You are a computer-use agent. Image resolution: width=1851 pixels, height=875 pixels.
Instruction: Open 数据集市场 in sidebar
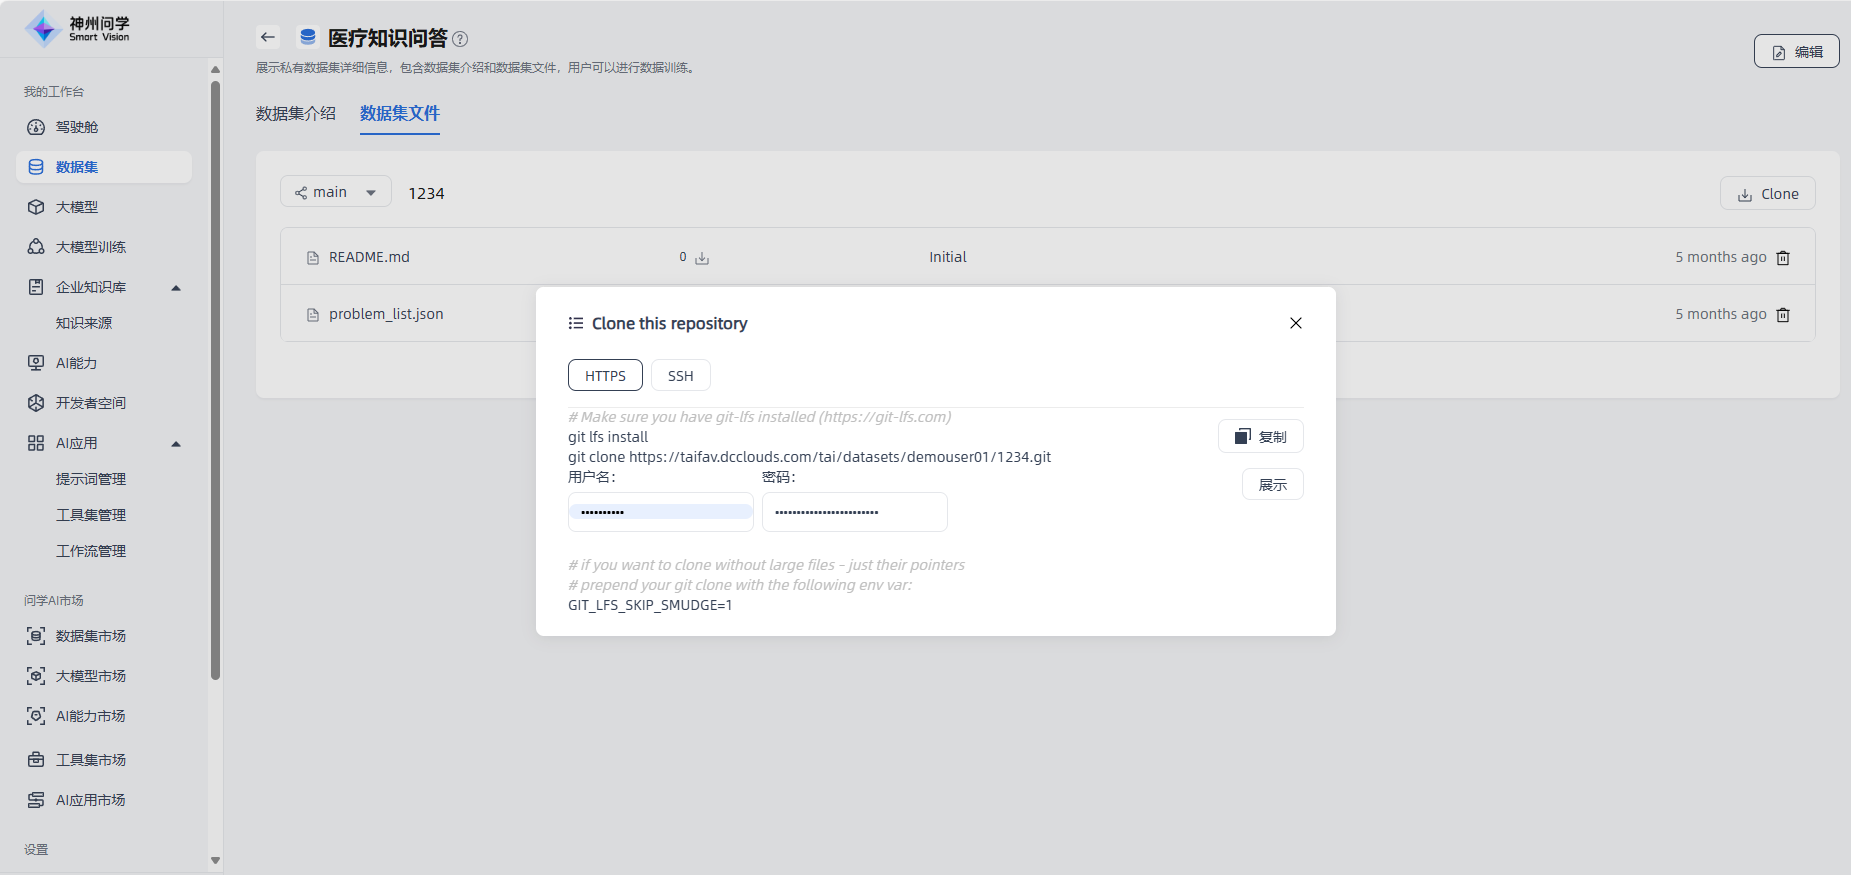point(90,636)
